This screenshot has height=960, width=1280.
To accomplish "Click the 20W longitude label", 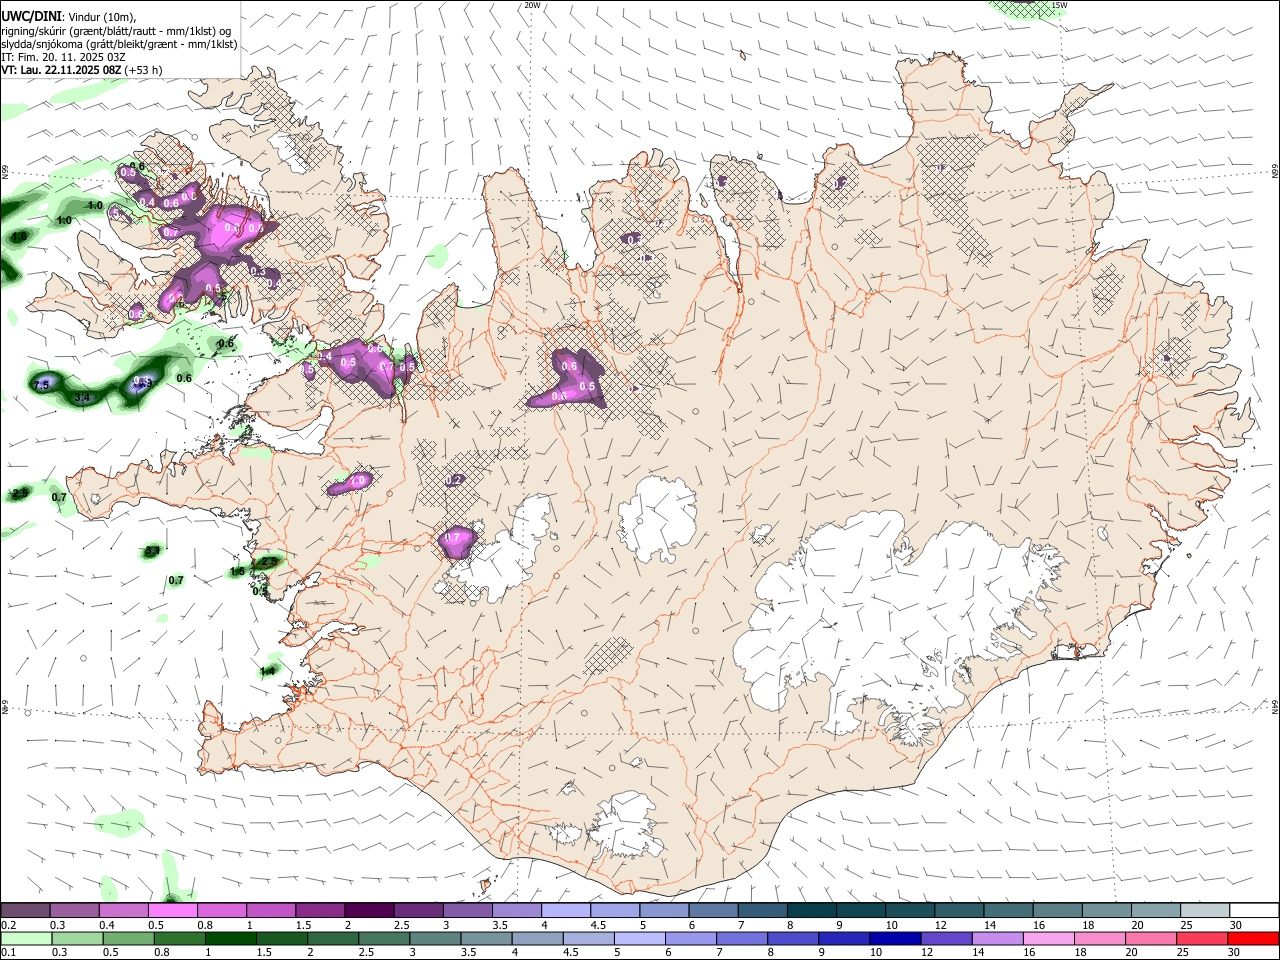I will [x=532, y=5].
